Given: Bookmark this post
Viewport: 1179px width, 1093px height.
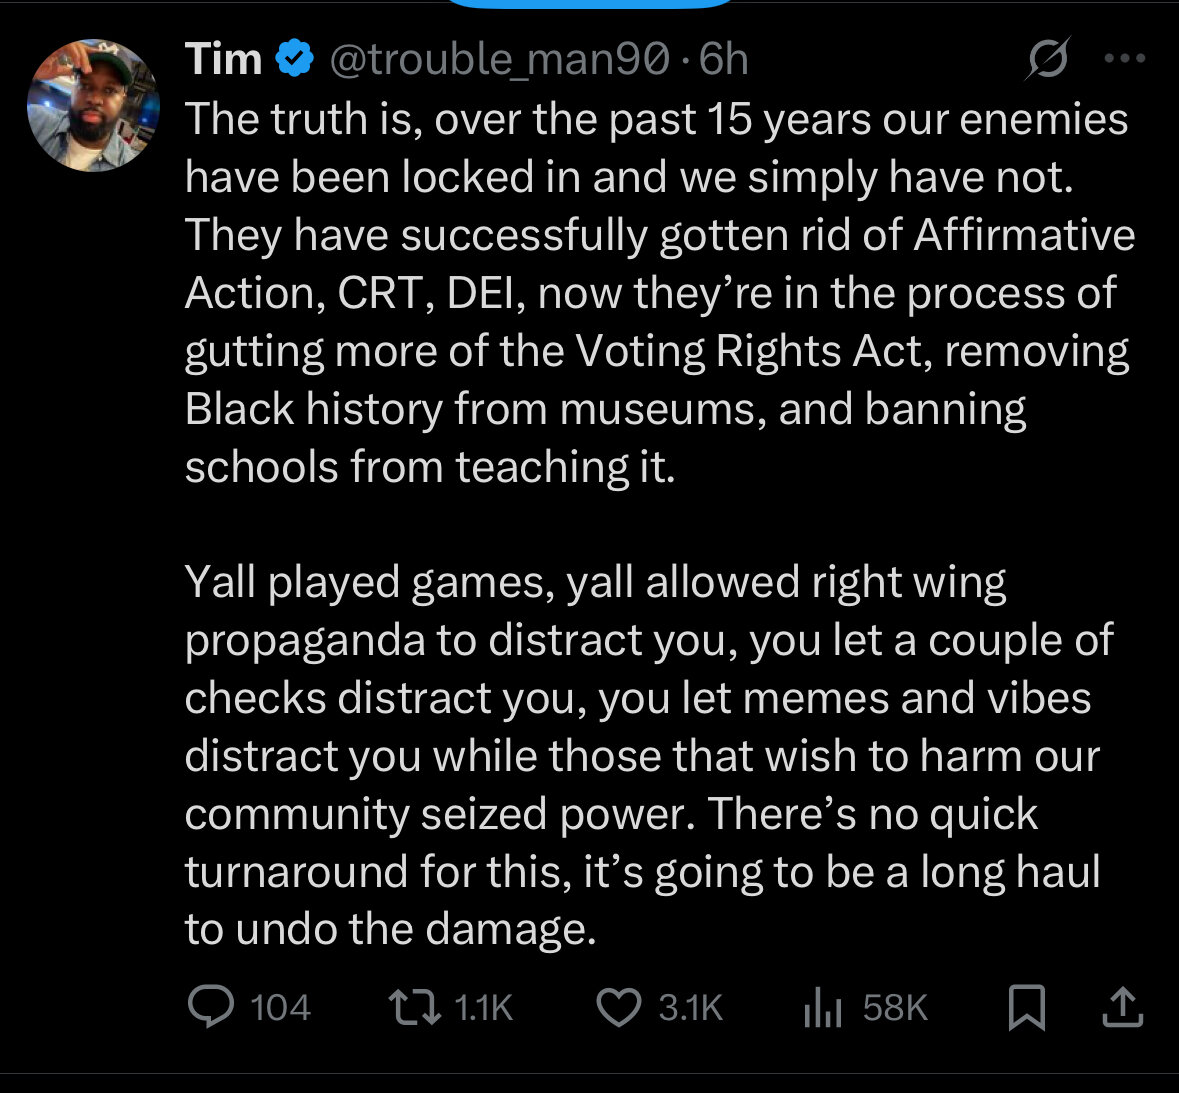Looking at the screenshot, I should coord(1026,1007).
